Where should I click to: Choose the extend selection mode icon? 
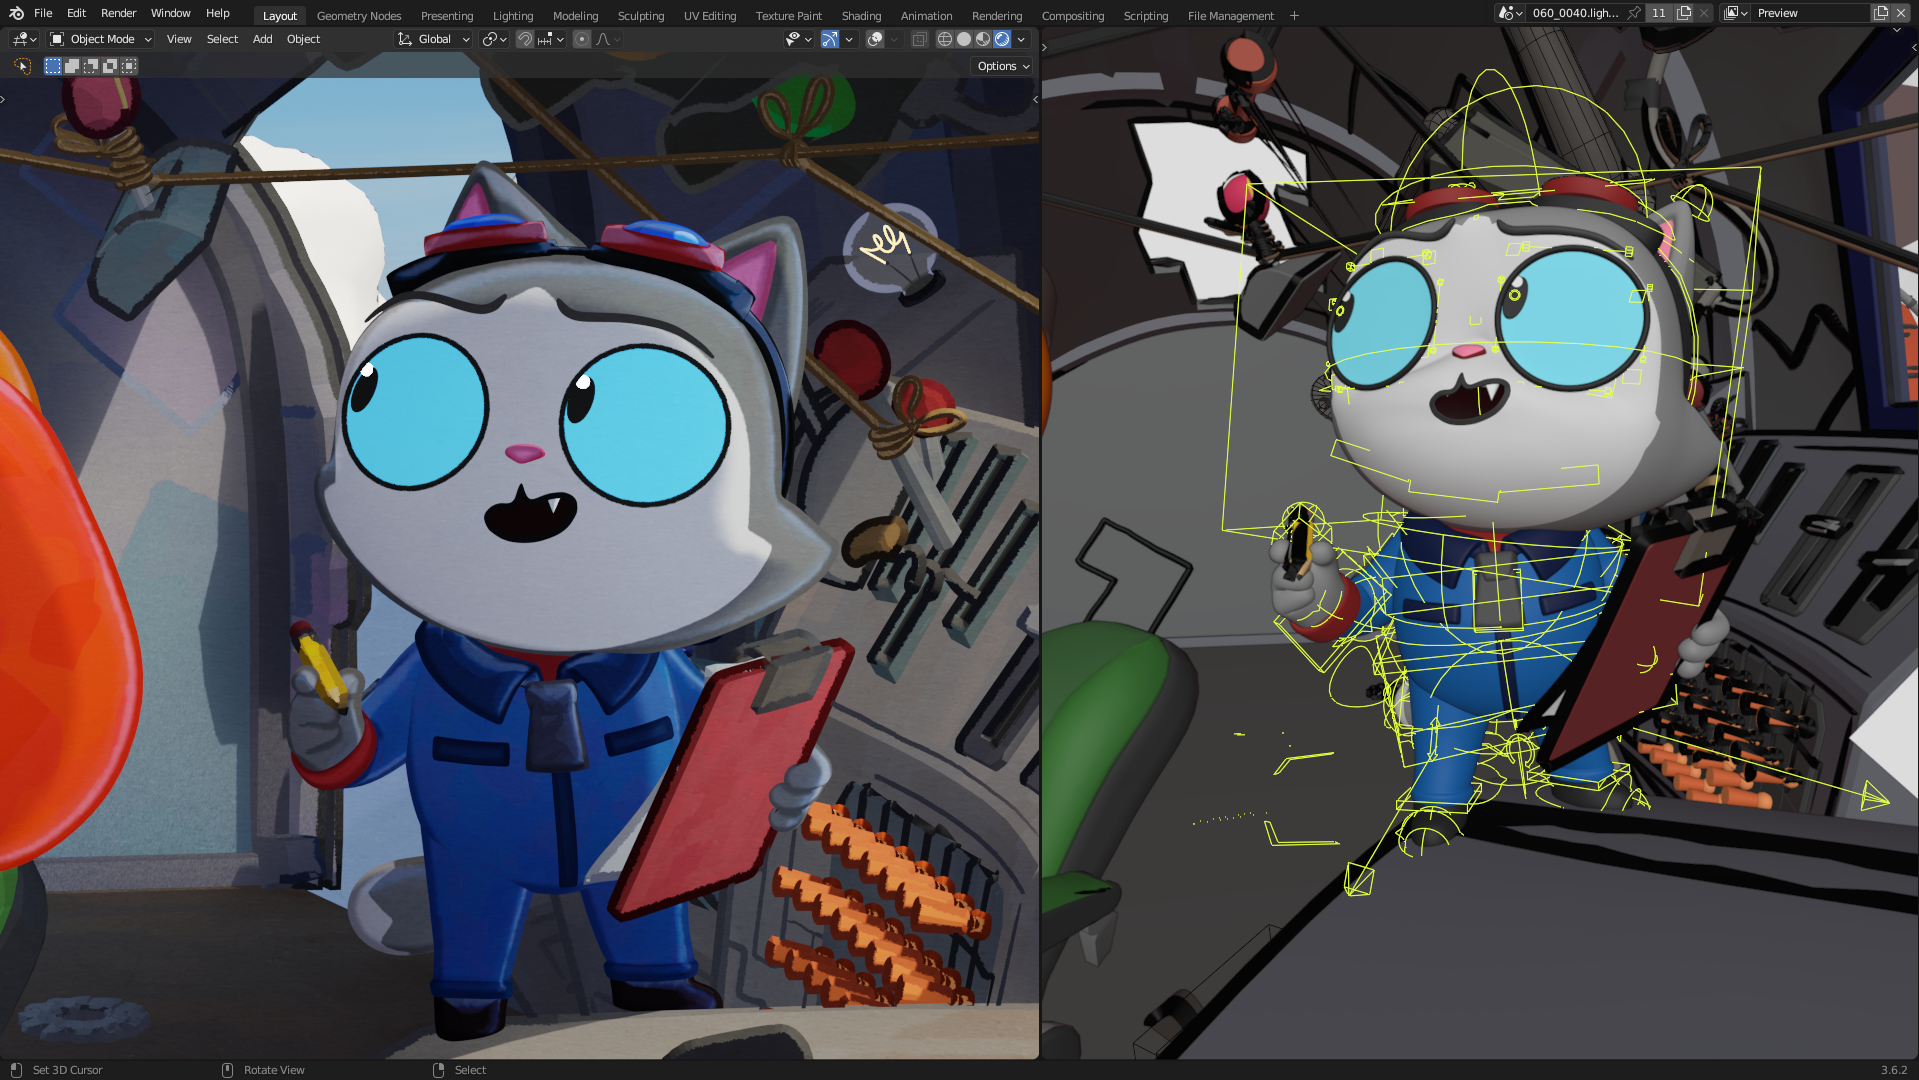(x=72, y=66)
